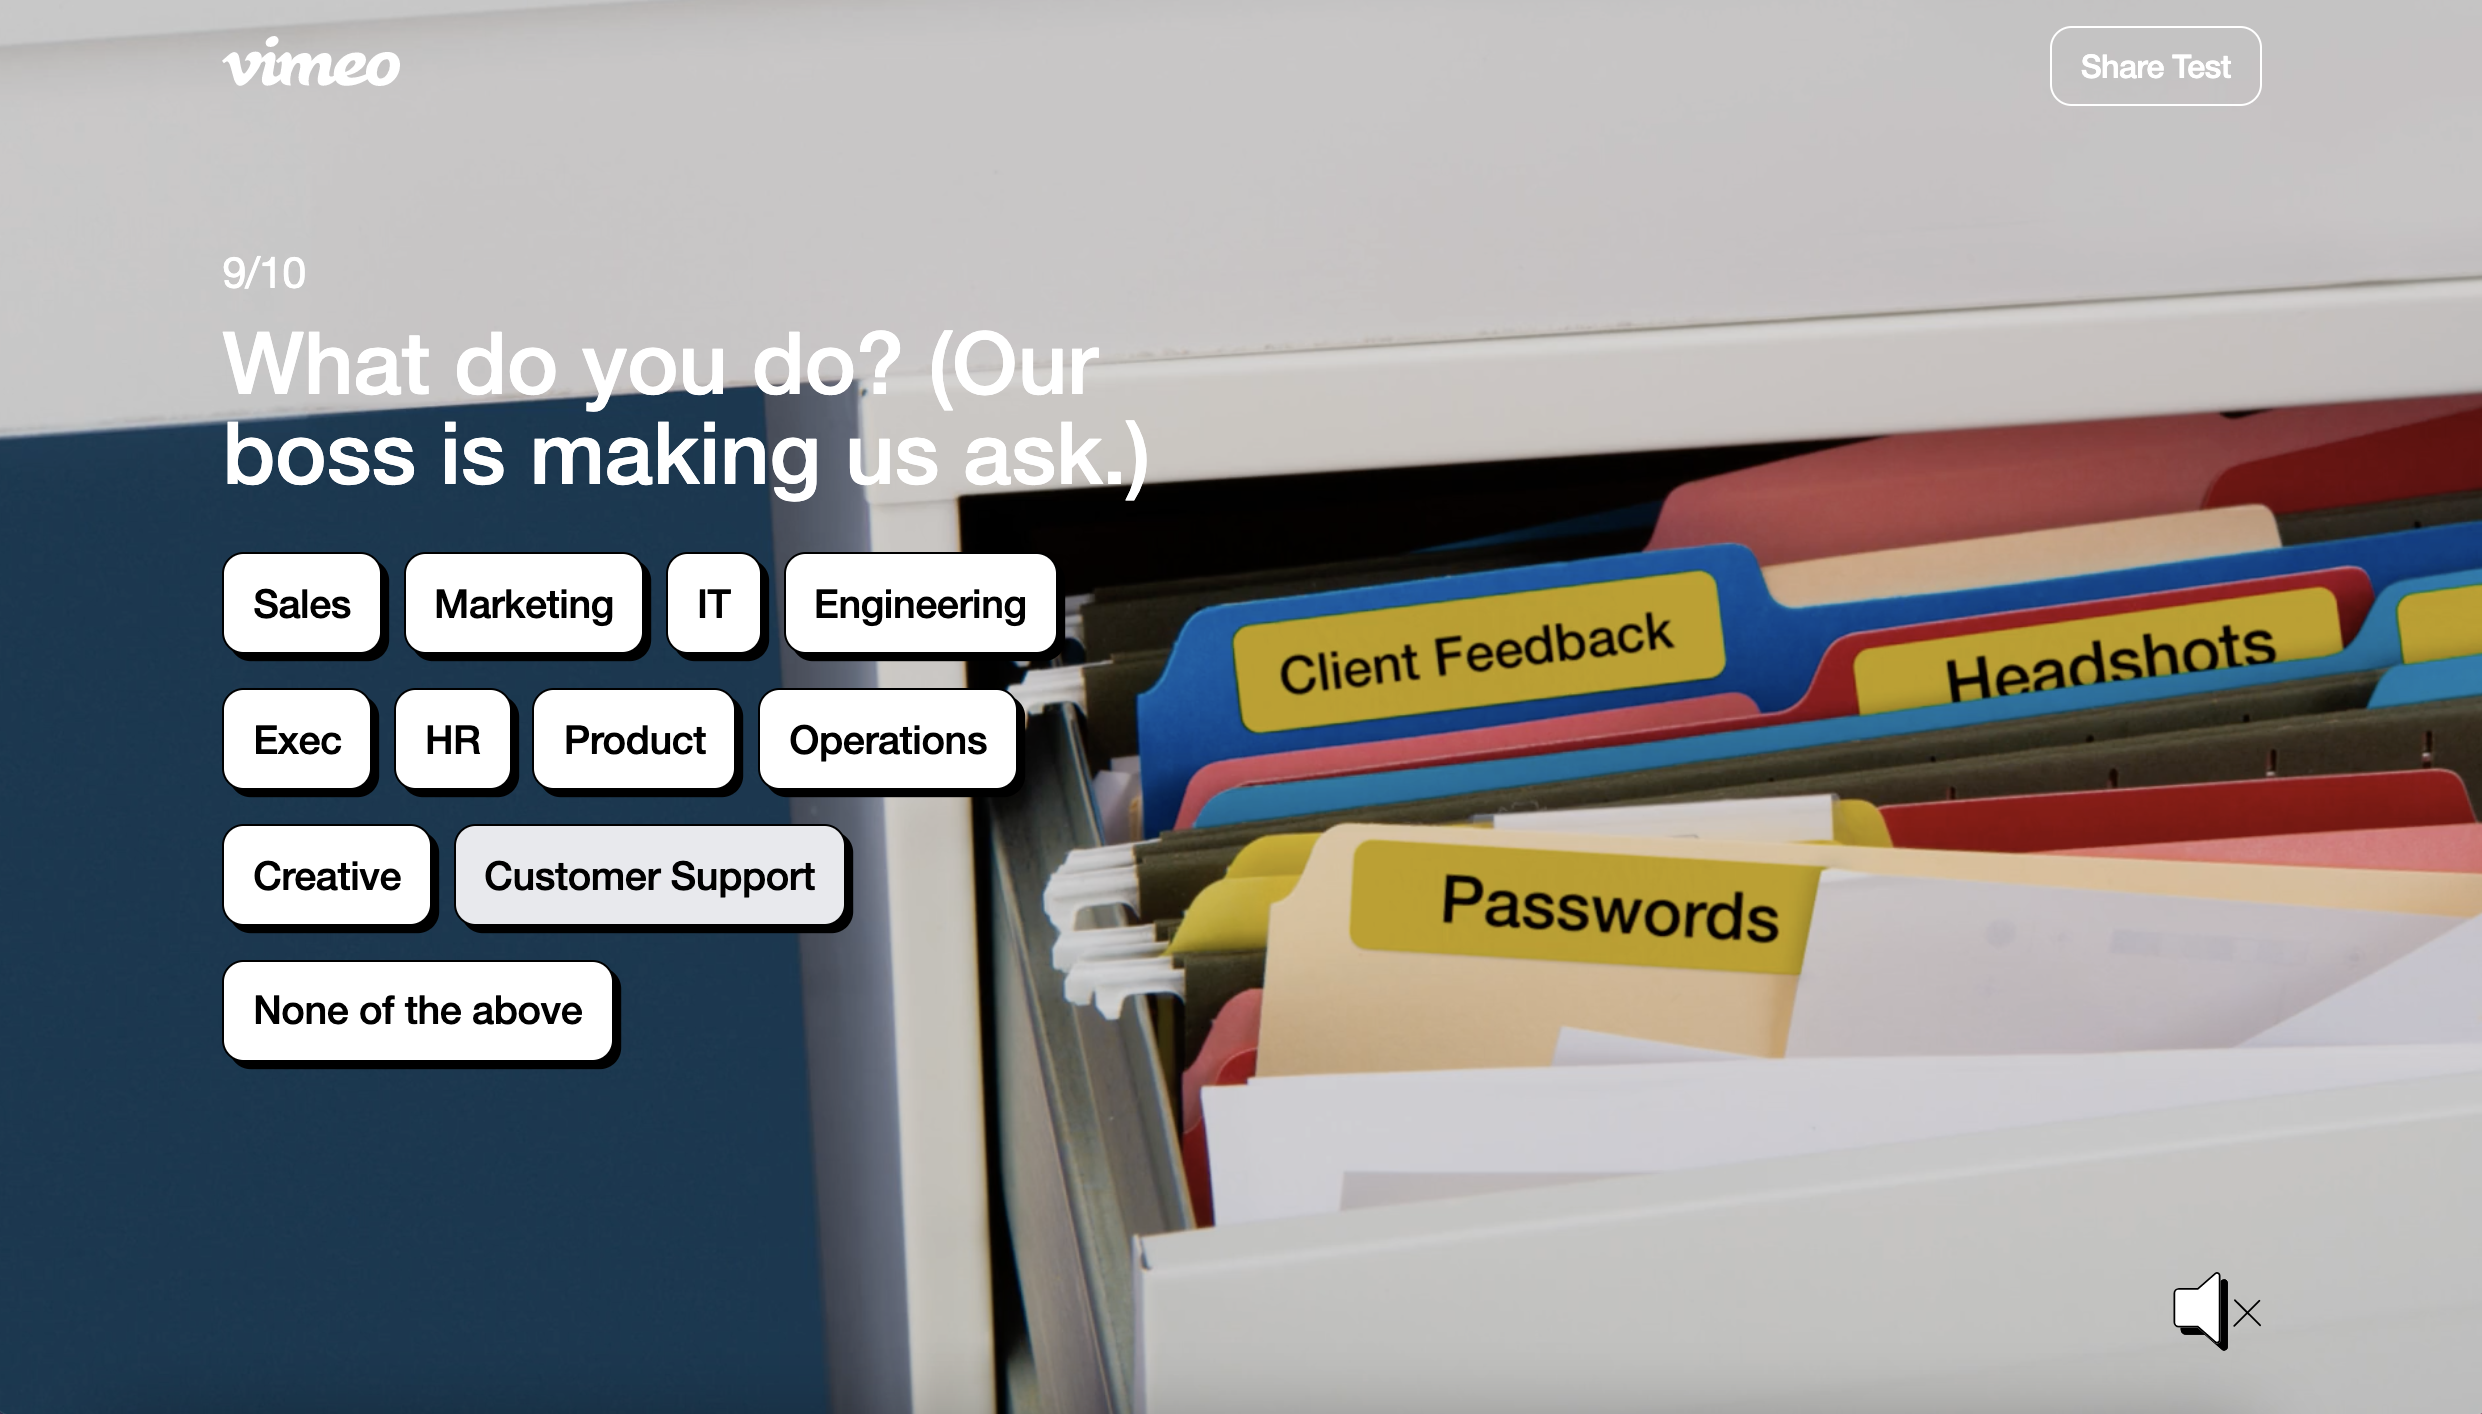2482x1414 pixels.
Task: Select the Engineering department option
Action: (917, 602)
